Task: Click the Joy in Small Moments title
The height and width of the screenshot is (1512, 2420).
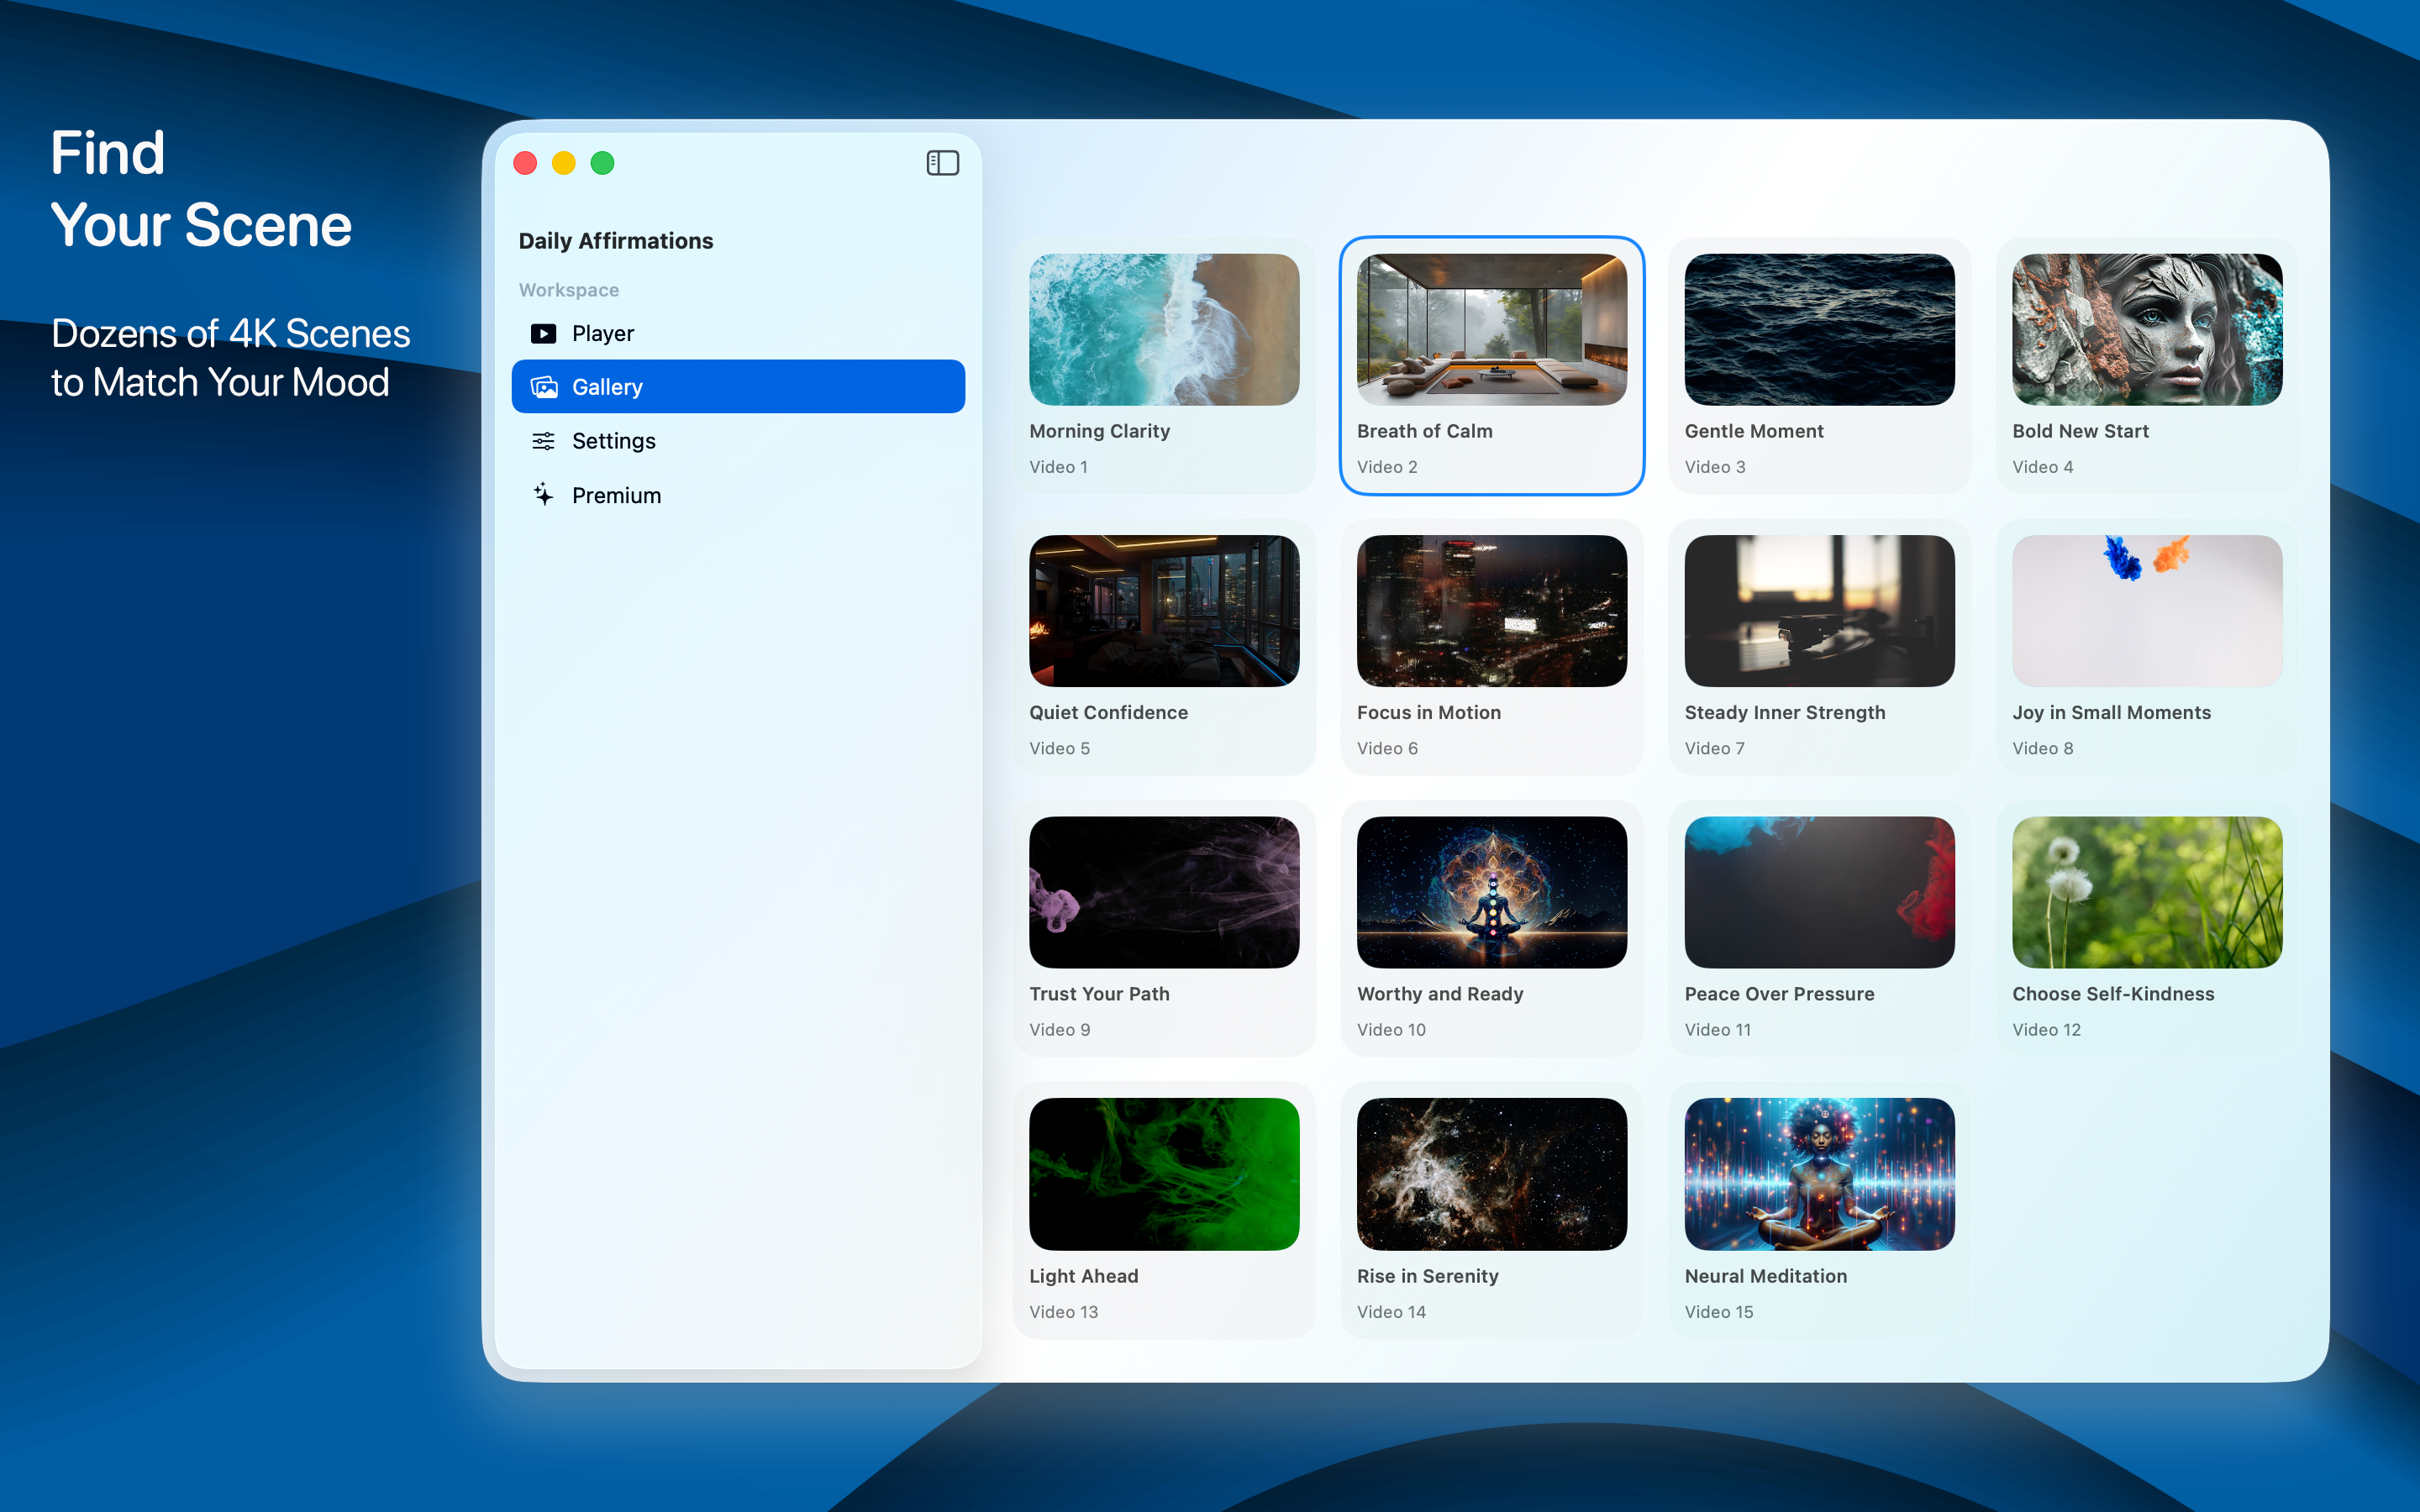Action: [2111, 712]
